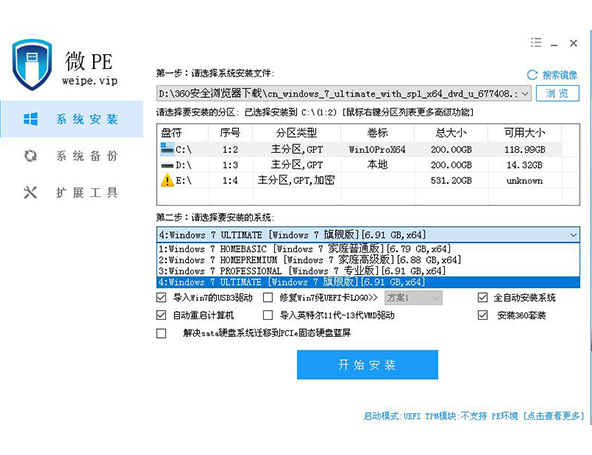592x455 pixels.
Task: Click the backup refresh icon beside 系统备份
Action: click(31, 156)
